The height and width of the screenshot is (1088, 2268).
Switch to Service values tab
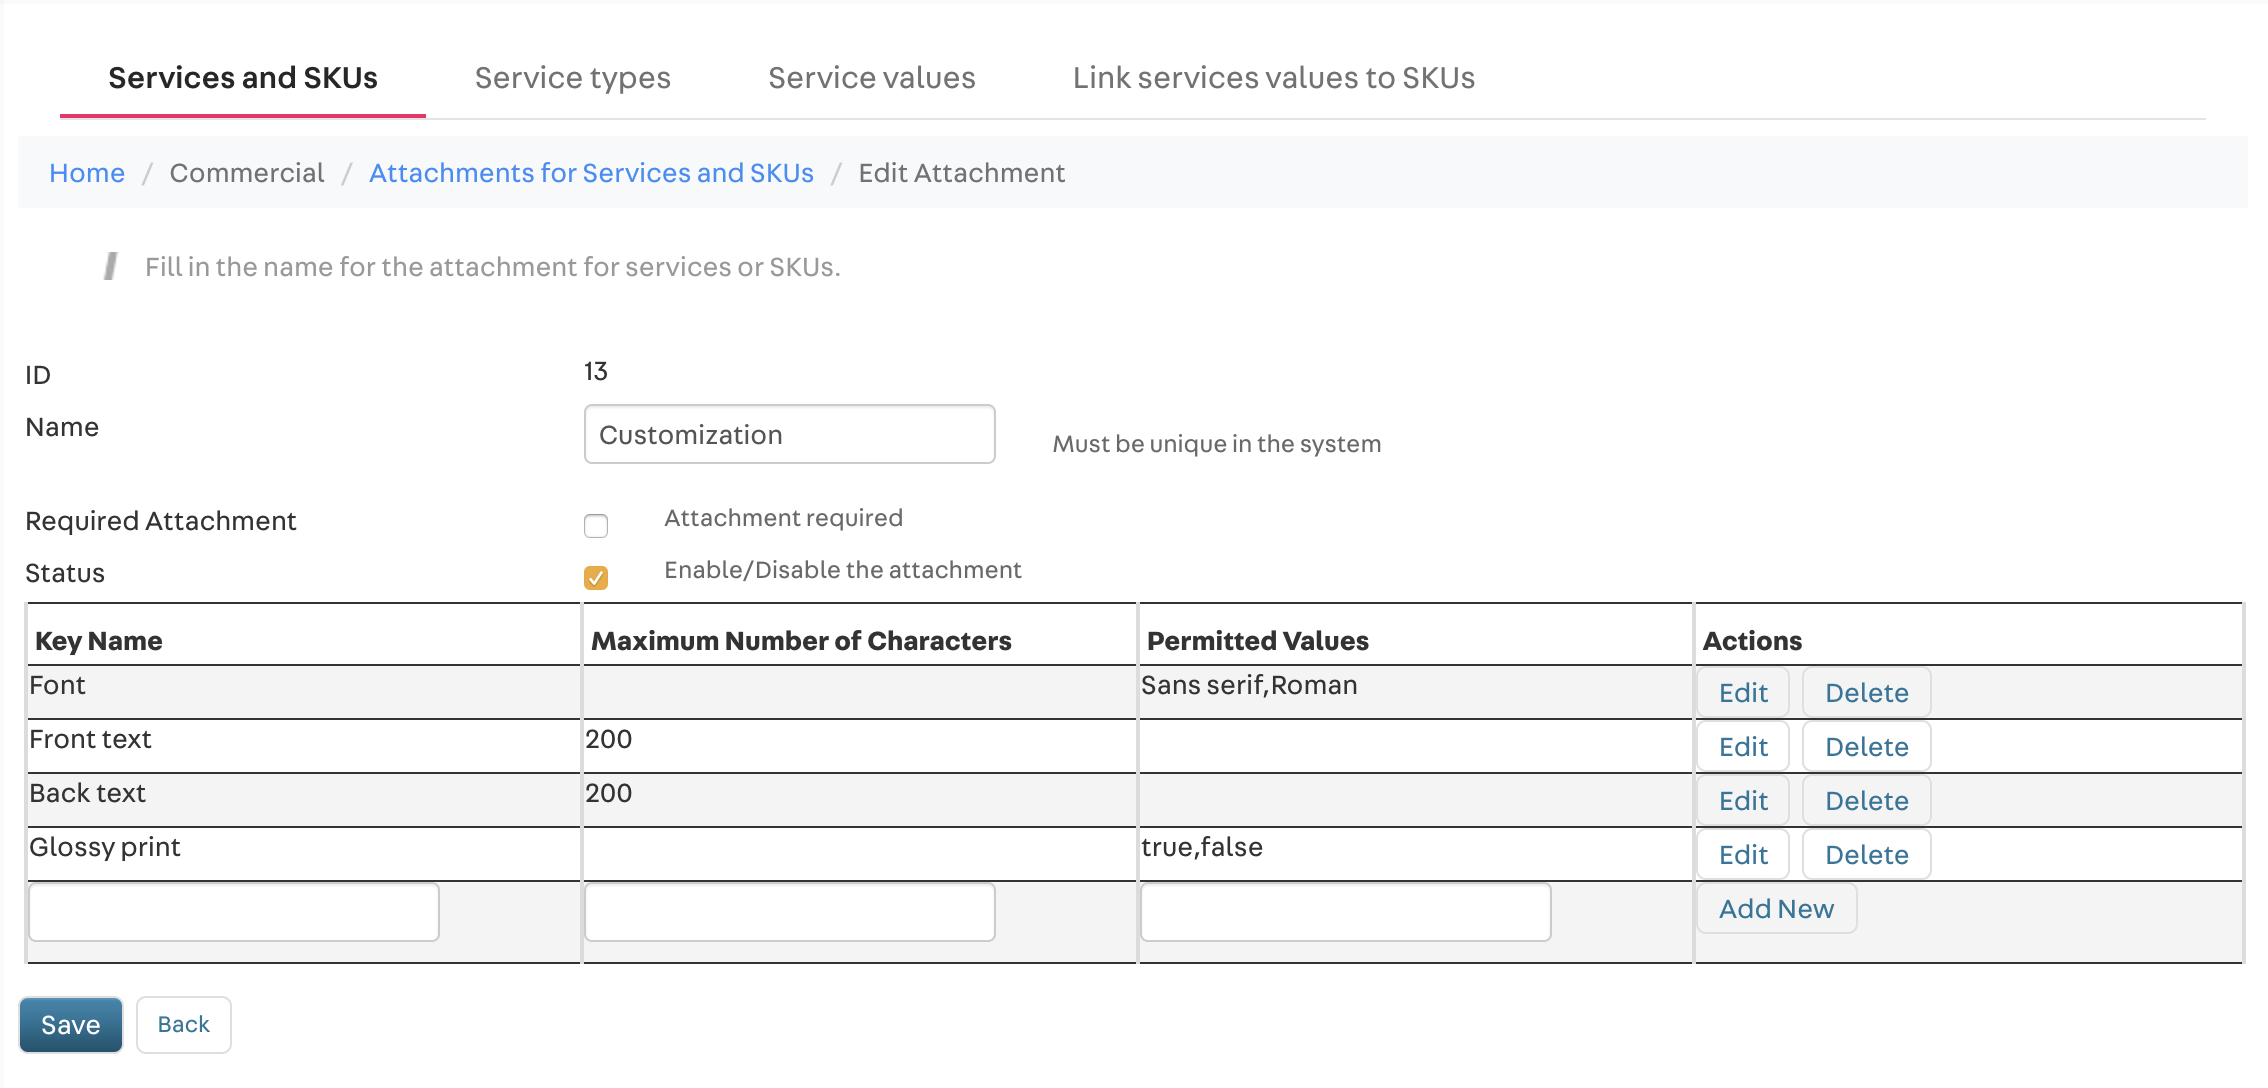(871, 78)
